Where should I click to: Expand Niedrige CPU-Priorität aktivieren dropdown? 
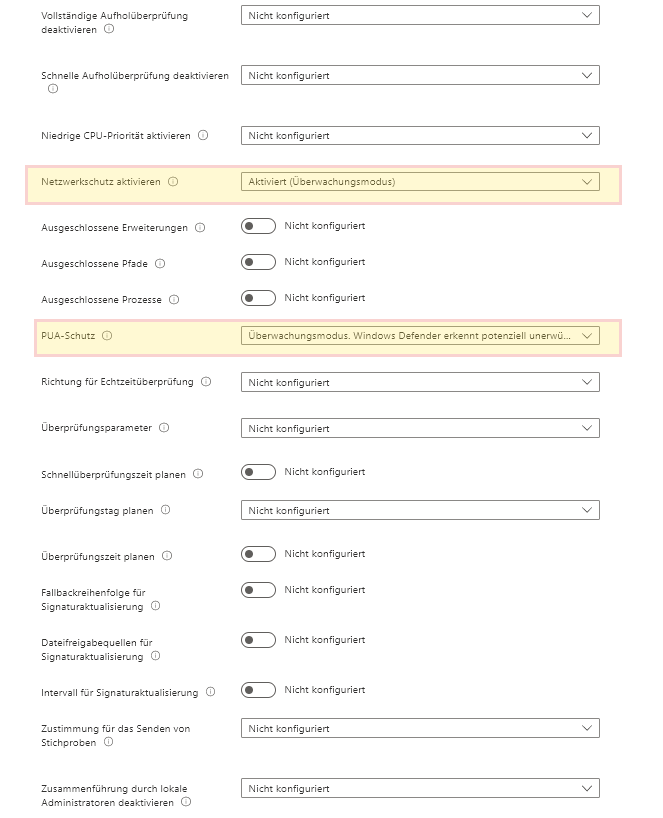click(420, 135)
